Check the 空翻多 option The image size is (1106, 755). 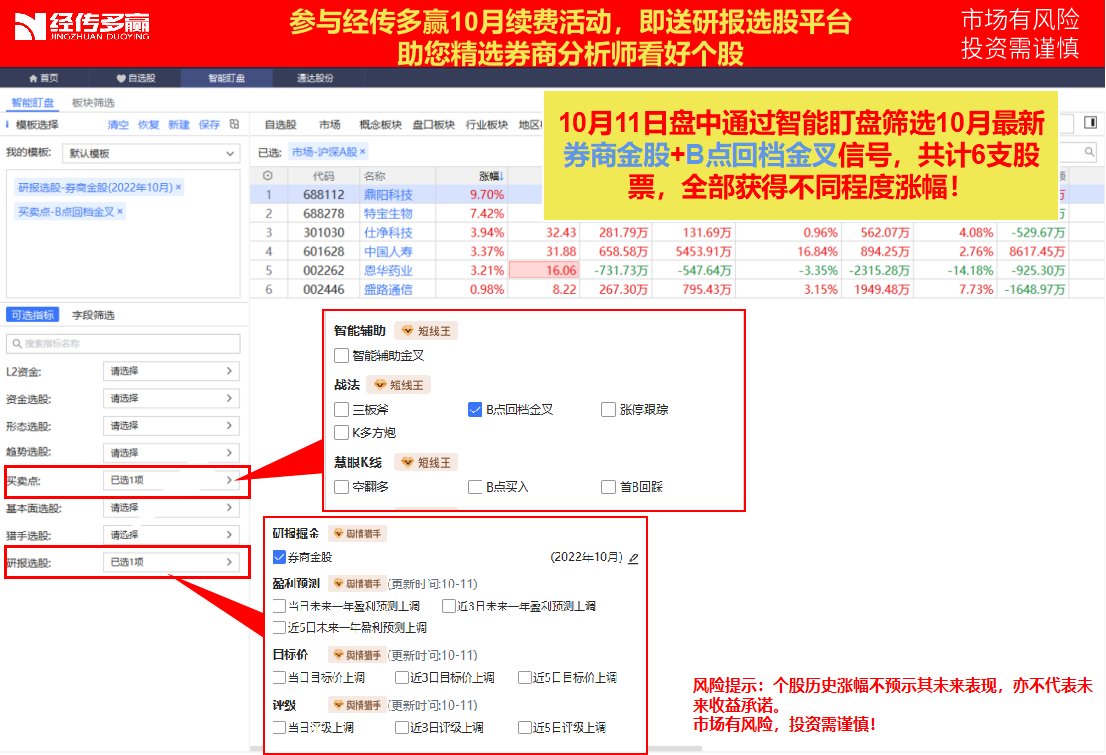(x=341, y=487)
